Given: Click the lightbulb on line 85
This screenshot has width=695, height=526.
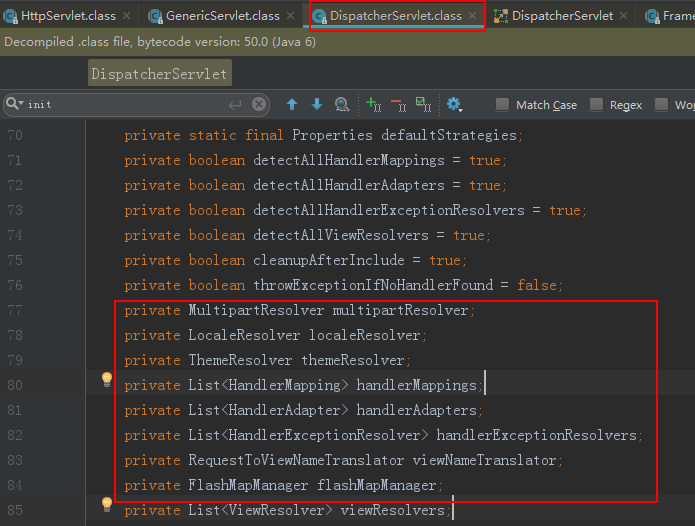Looking at the screenshot, I should 107,505.
